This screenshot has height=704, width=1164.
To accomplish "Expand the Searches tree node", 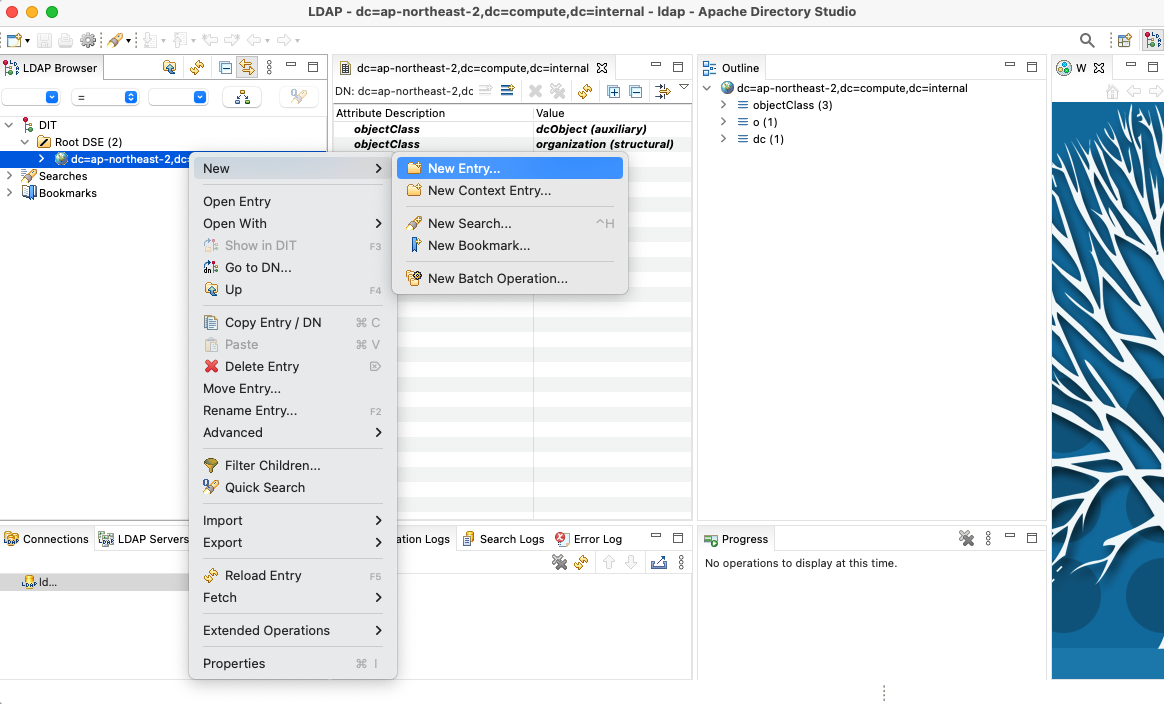I will [x=9, y=176].
